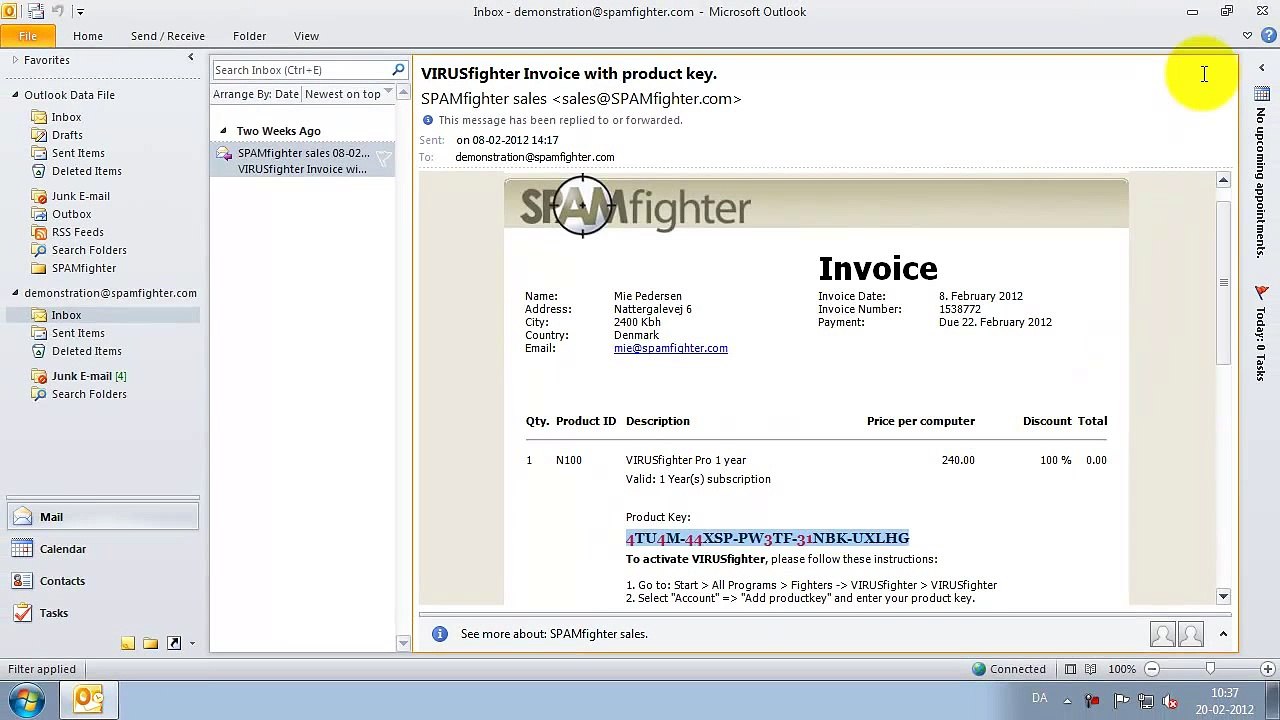Expand the People Pane with the caret
This screenshot has height=720, width=1280.
pyautogui.click(x=1223, y=634)
